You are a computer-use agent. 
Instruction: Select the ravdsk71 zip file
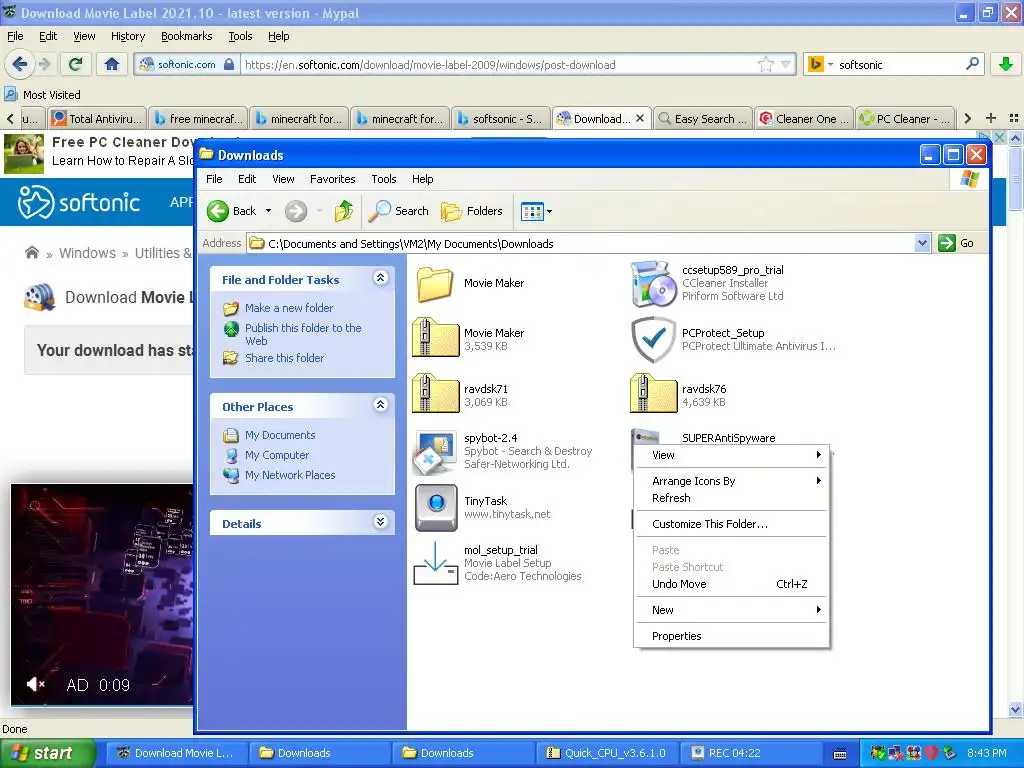click(x=435, y=394)
